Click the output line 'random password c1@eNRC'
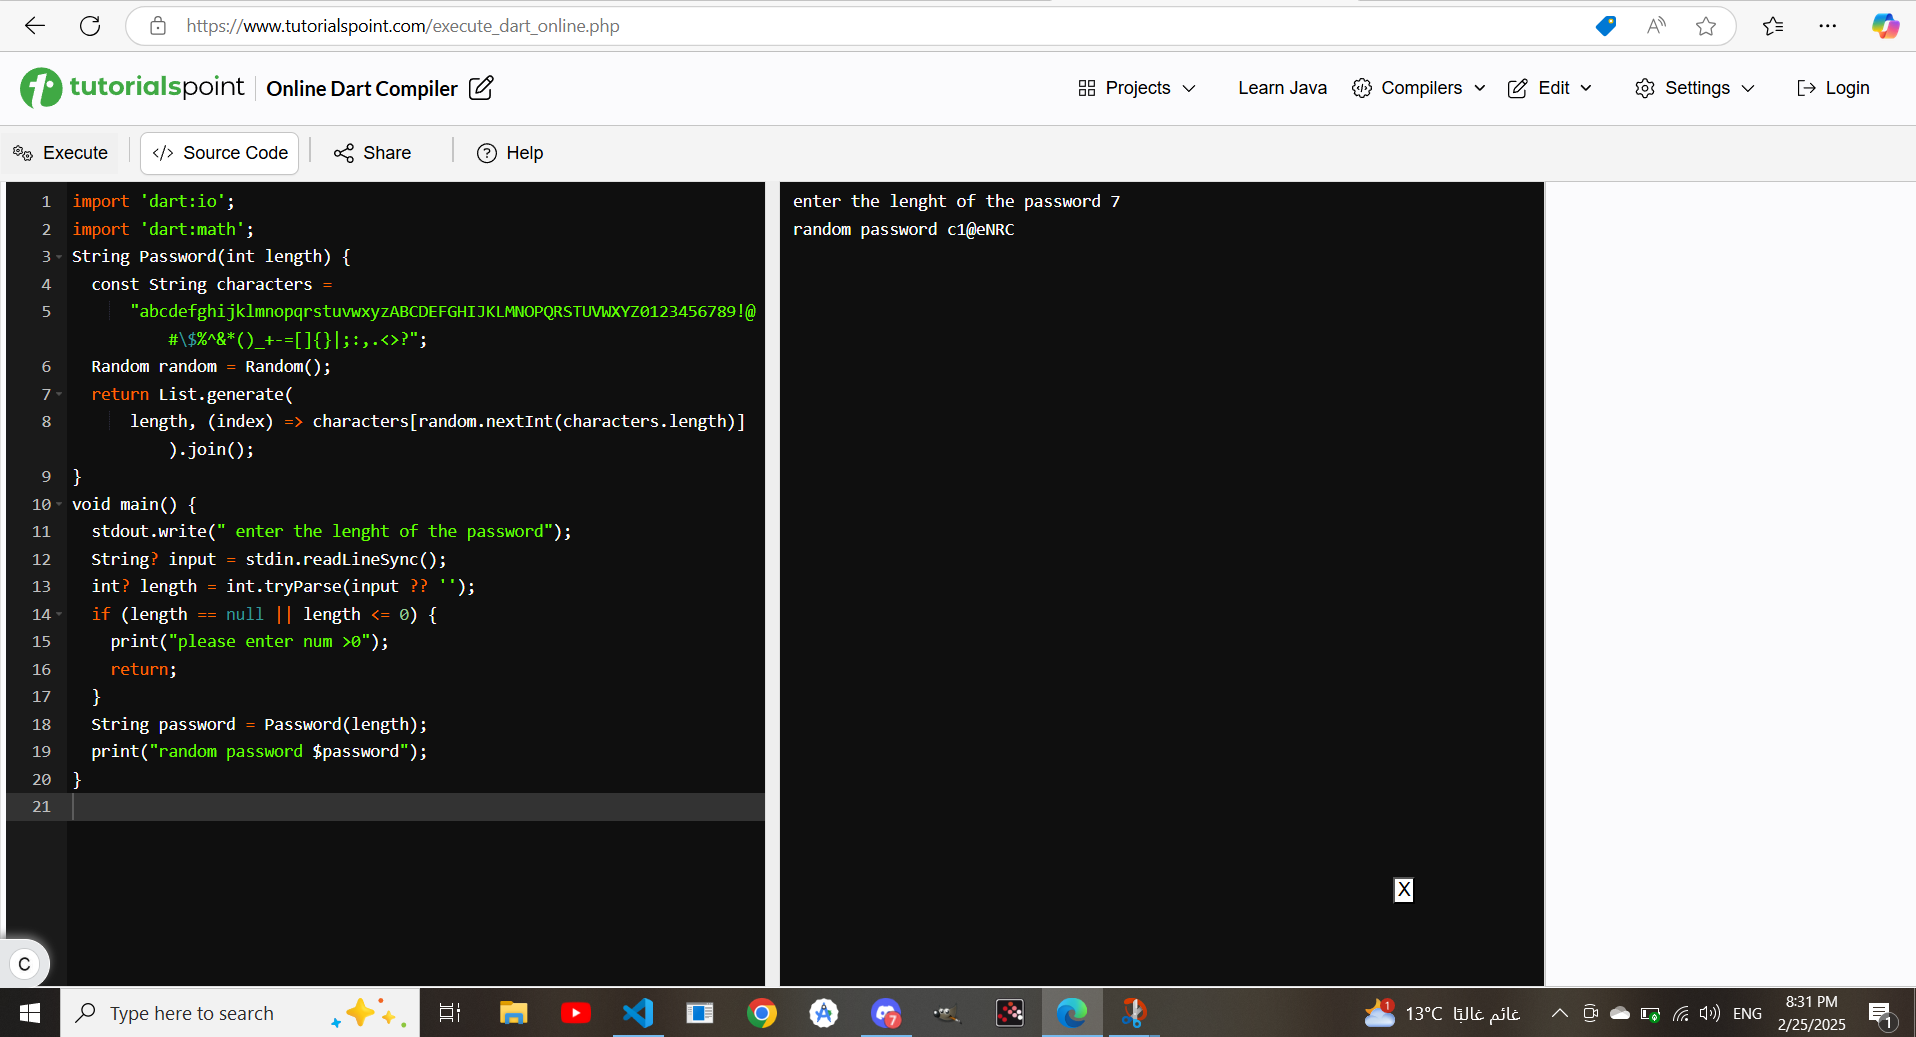 coord(904,229)
